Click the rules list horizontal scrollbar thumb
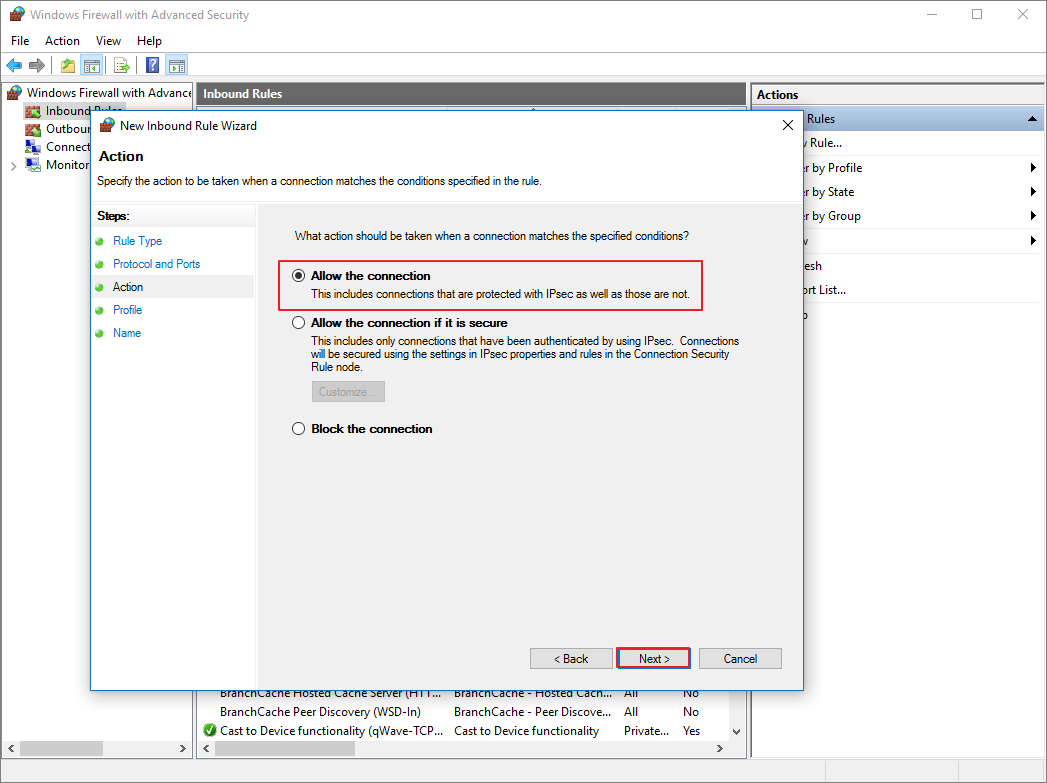The image size is (1047, 783). [285, 748]
